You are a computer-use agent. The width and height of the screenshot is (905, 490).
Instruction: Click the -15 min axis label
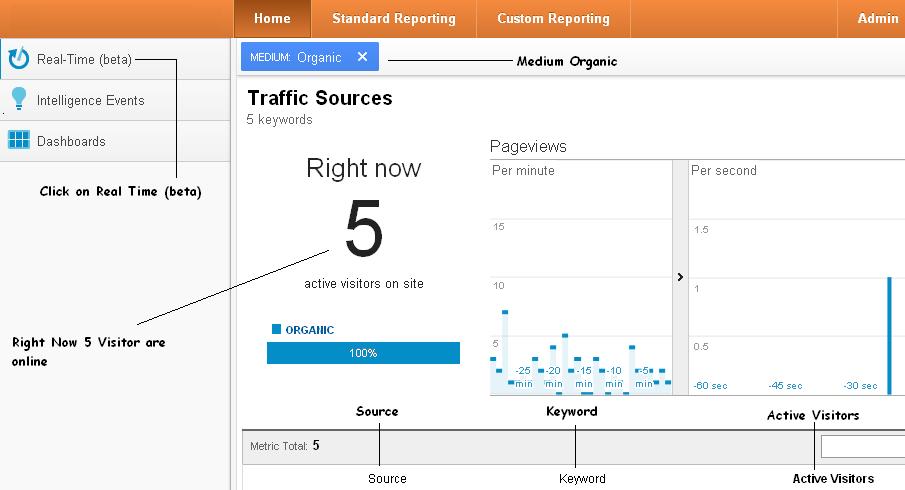point(584,377)
